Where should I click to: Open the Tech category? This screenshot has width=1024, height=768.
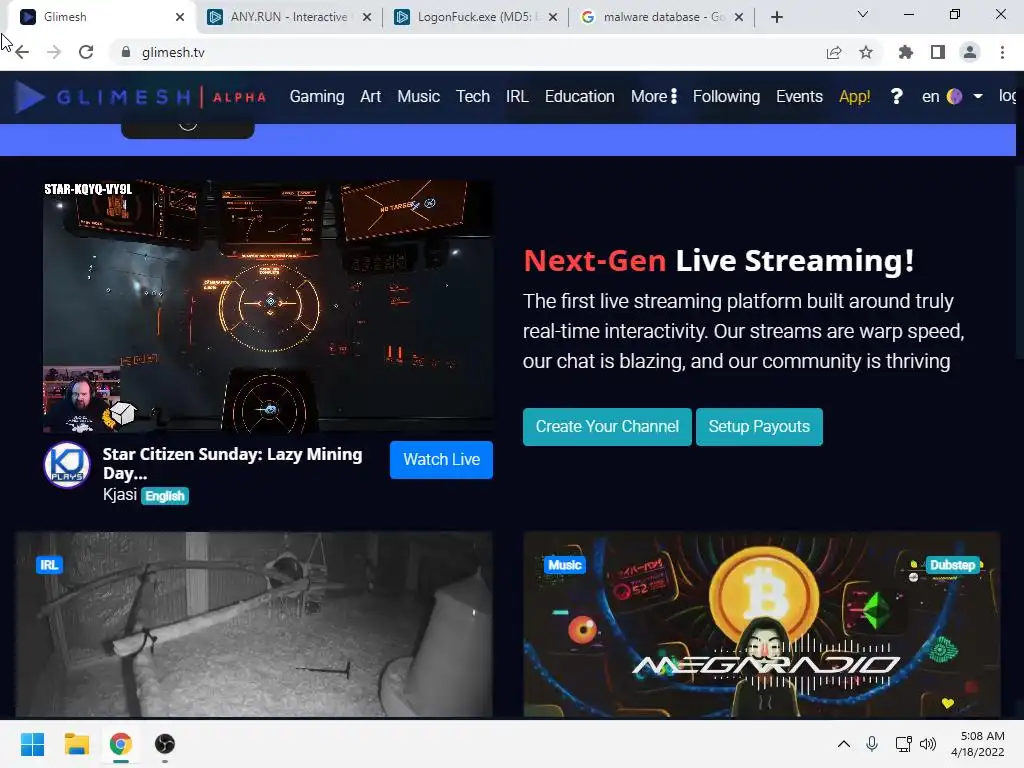click(x=473, y=97)
